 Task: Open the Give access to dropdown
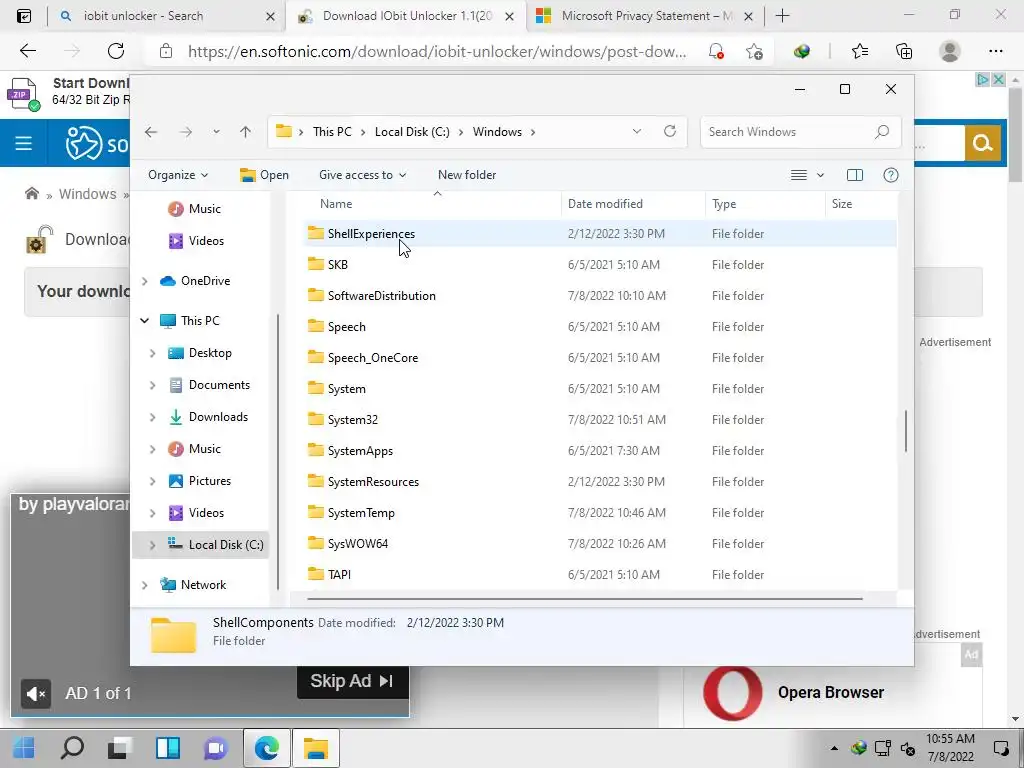(x=362, y=175)
